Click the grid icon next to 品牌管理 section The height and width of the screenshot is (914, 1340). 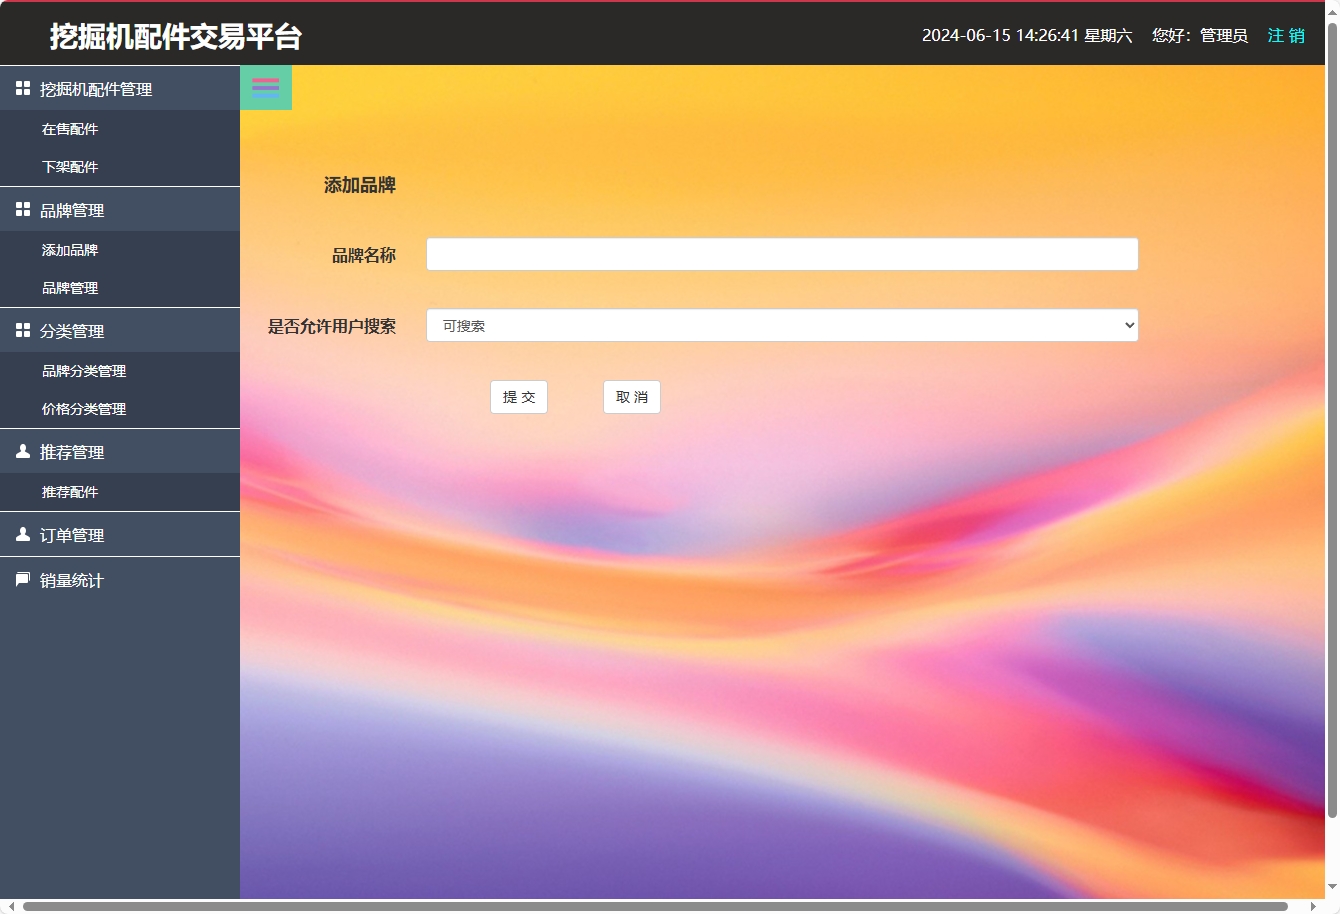coord(22,209)
